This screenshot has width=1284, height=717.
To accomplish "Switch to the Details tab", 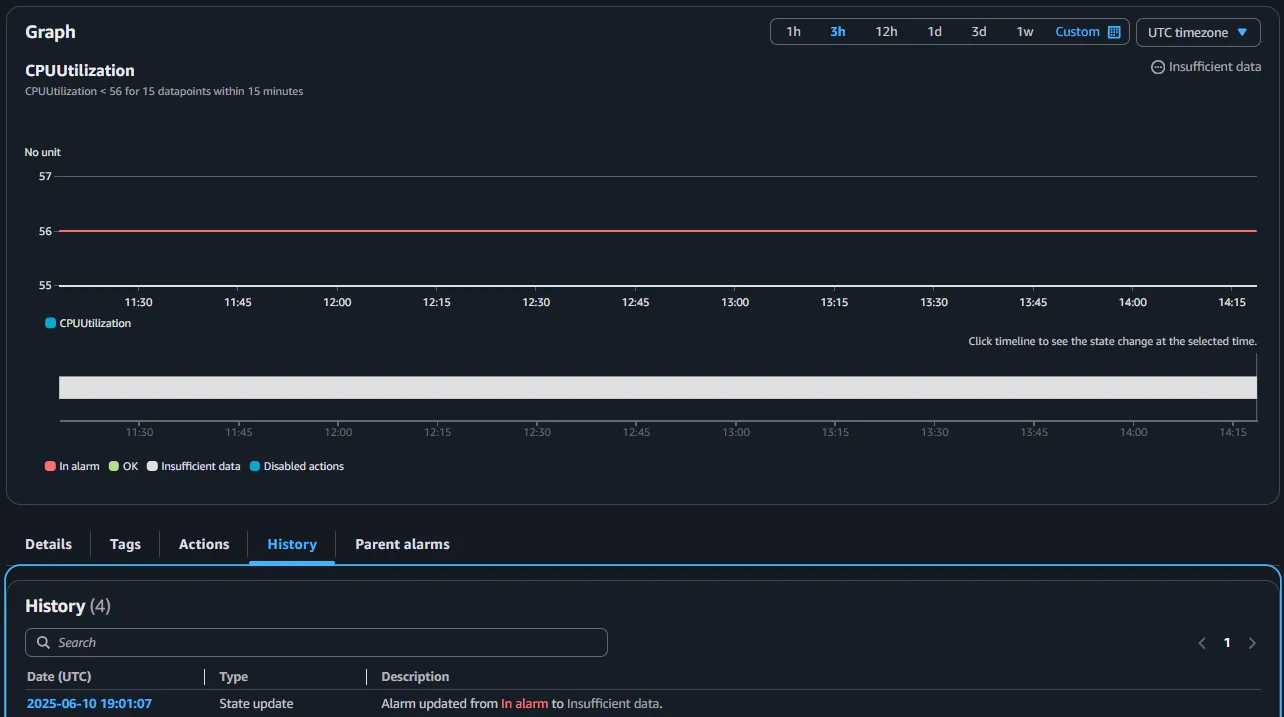I will 48,544.
